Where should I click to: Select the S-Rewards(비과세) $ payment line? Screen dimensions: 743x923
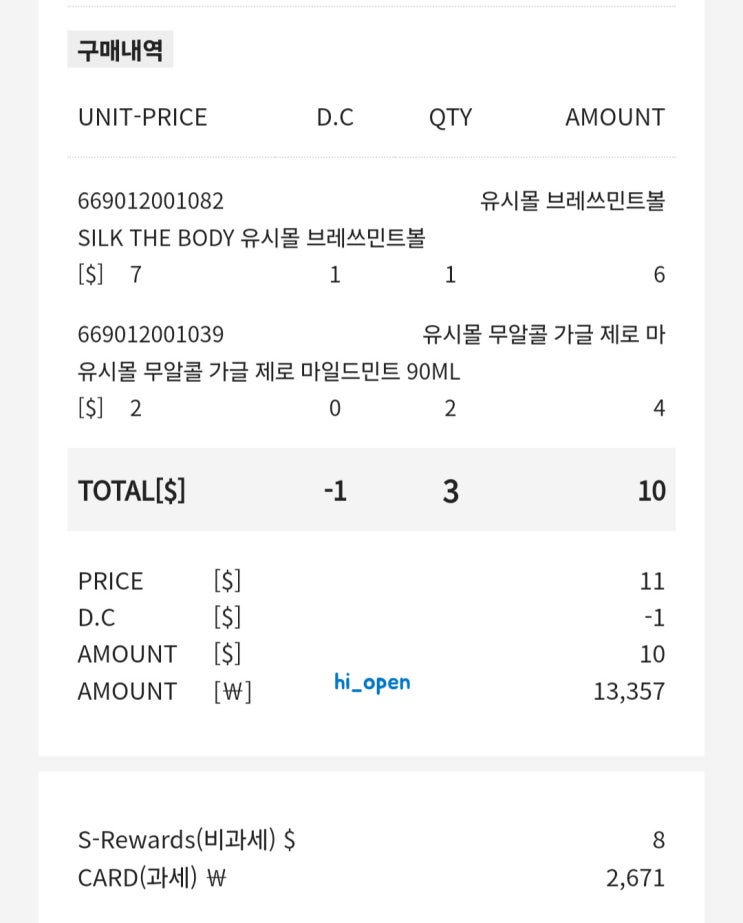(x=186, y=840)
